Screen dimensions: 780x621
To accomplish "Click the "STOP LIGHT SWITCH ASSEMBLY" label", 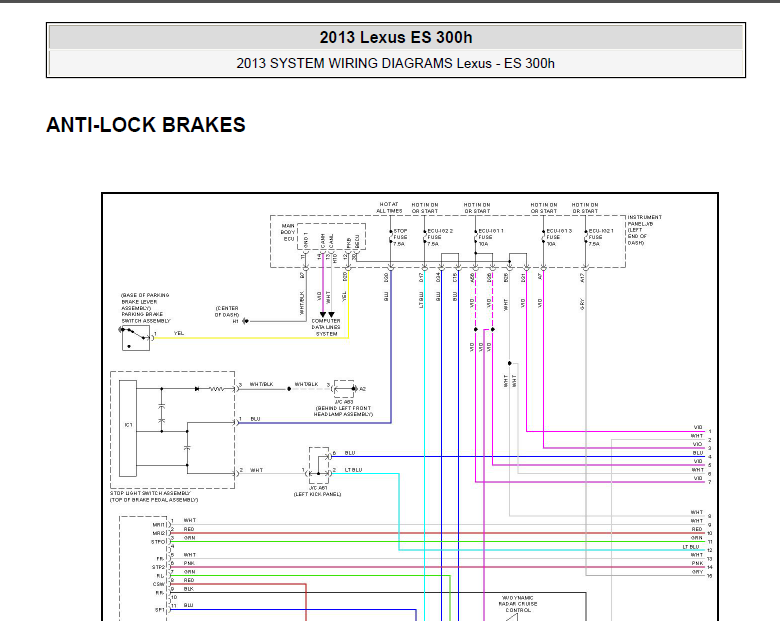I will coord(150,493).
